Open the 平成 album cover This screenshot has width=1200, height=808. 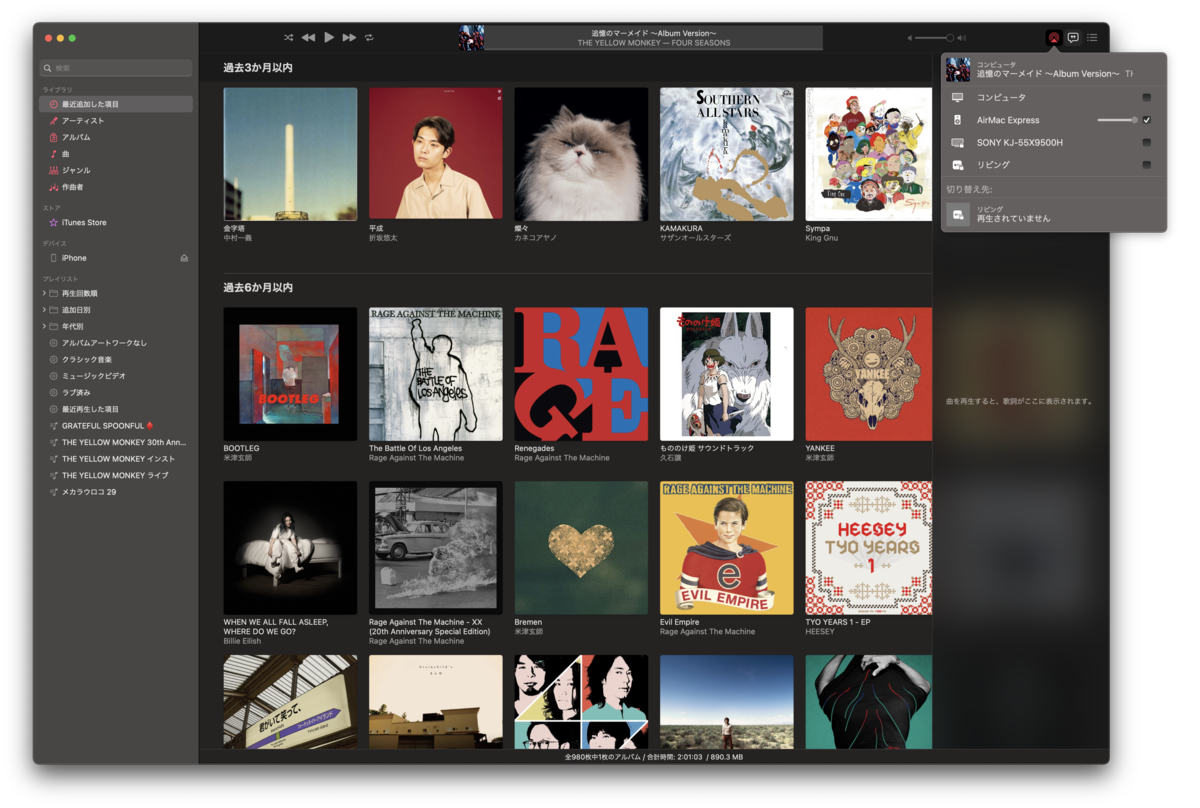click(x=436, y=154)
